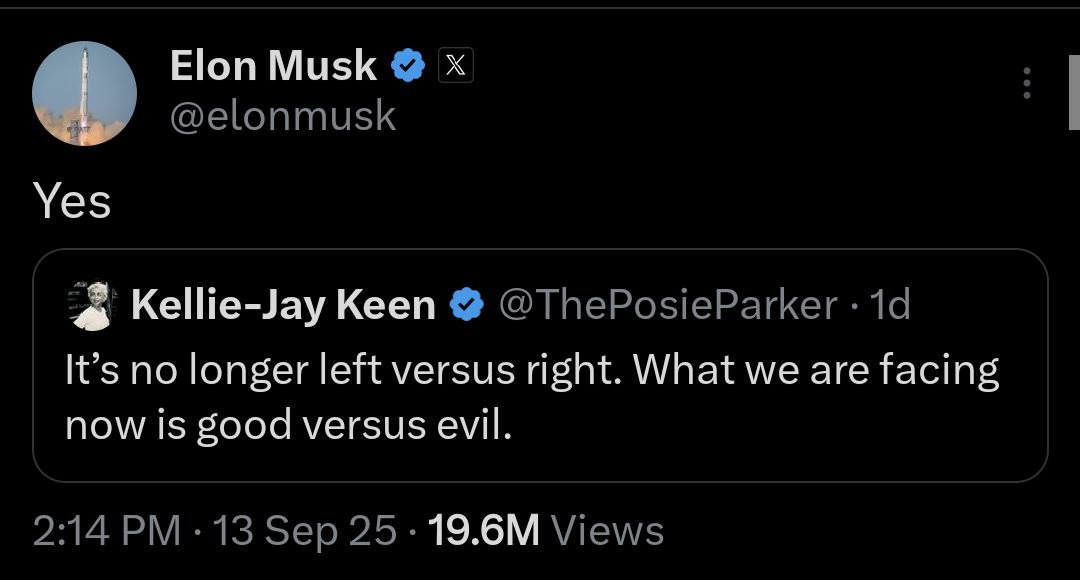Click "now is good versus evil" line
The image size is (1080, 580).
[289, 425]
